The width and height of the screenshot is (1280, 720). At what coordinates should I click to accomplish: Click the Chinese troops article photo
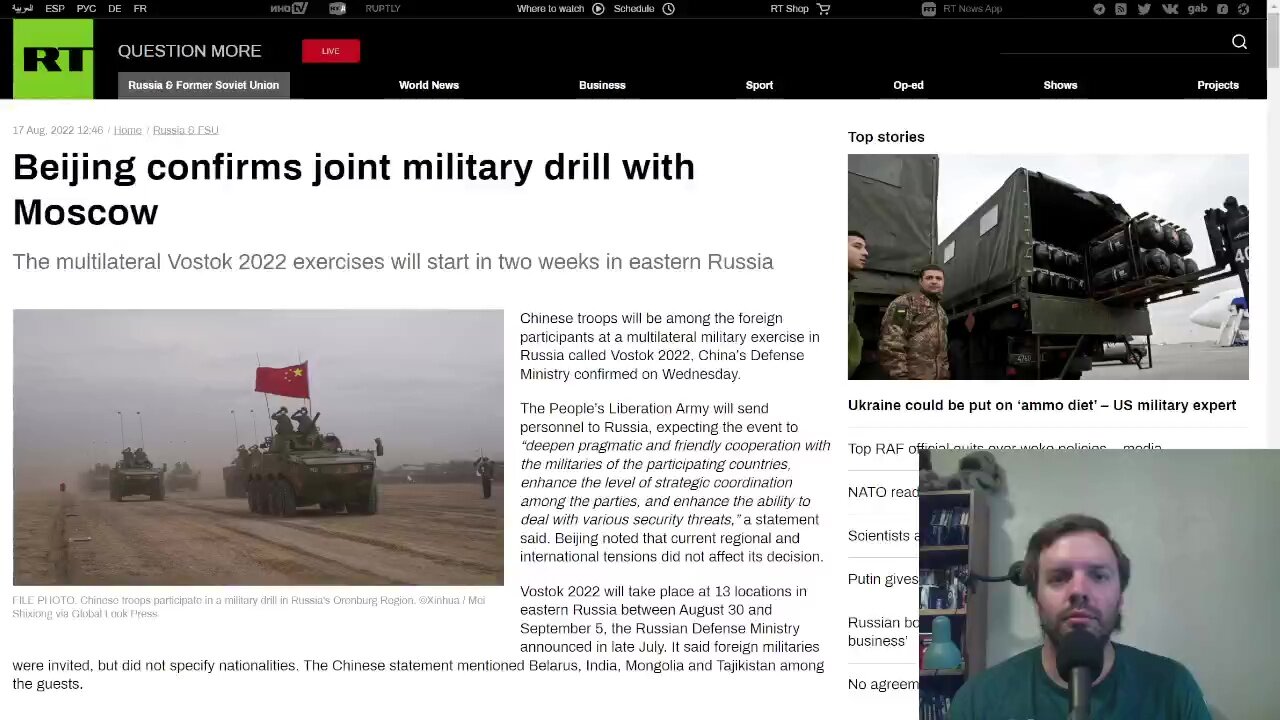[x=258, y=447]
